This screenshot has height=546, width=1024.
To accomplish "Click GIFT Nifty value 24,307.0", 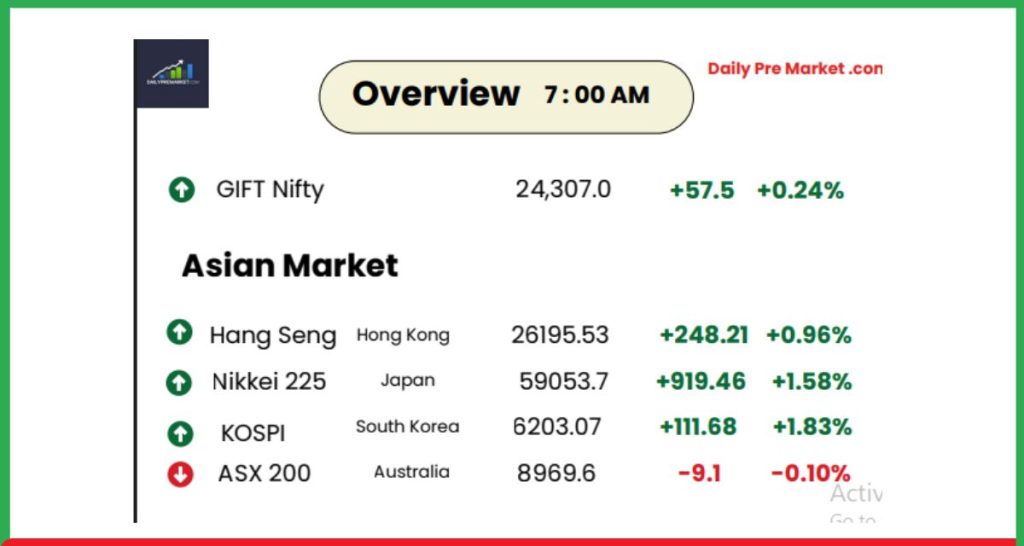I will click(x=563, y=189).
